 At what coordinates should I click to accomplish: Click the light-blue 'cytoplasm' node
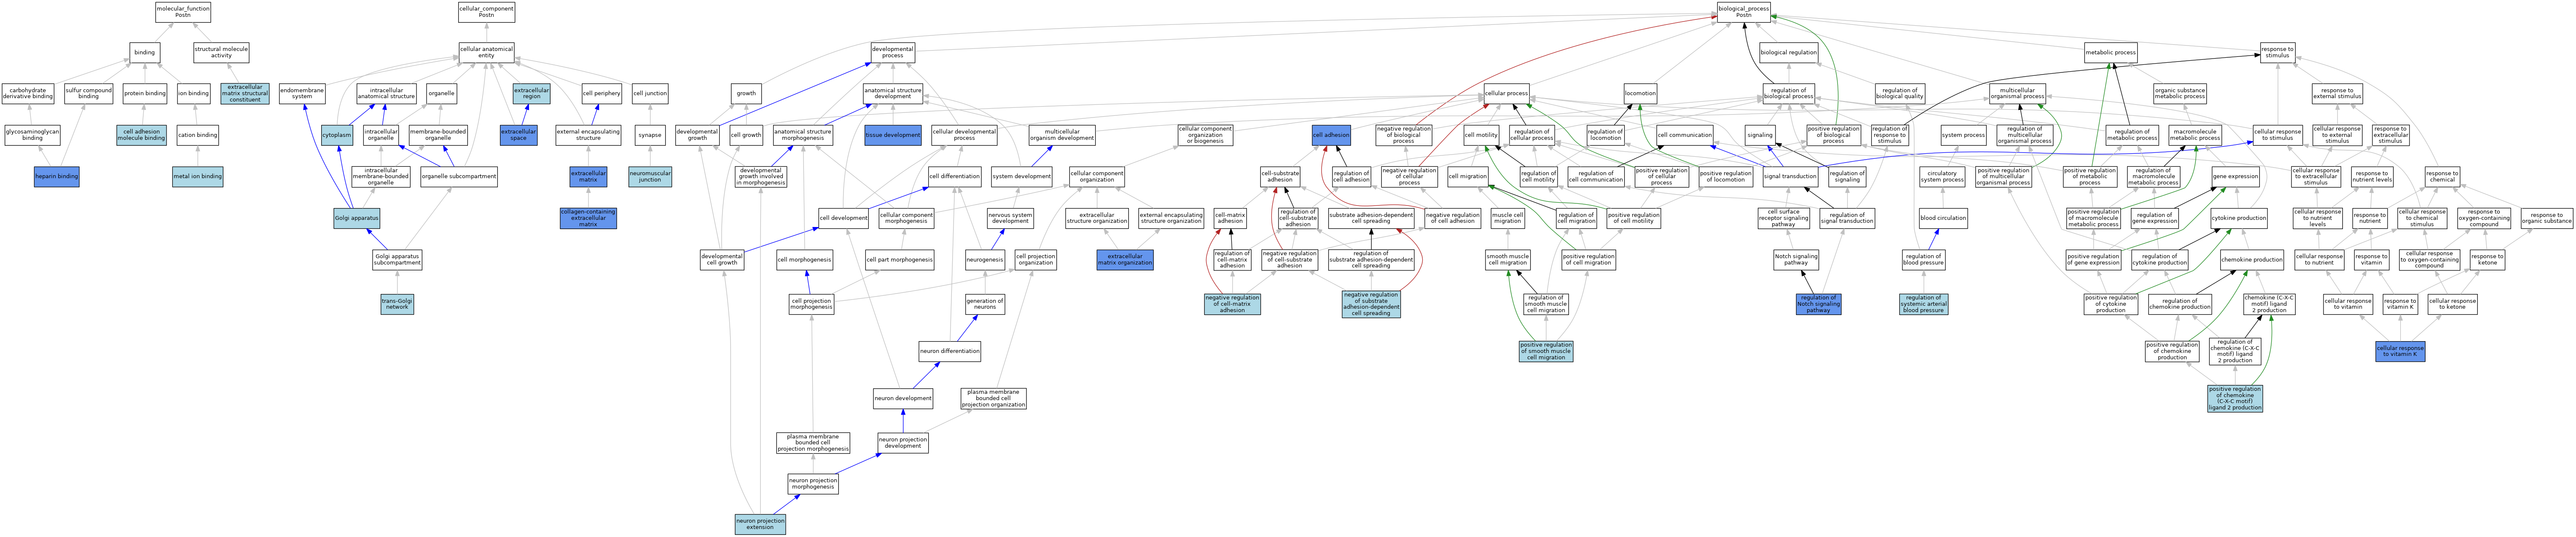pyautogui.click(x=337, y=135)
